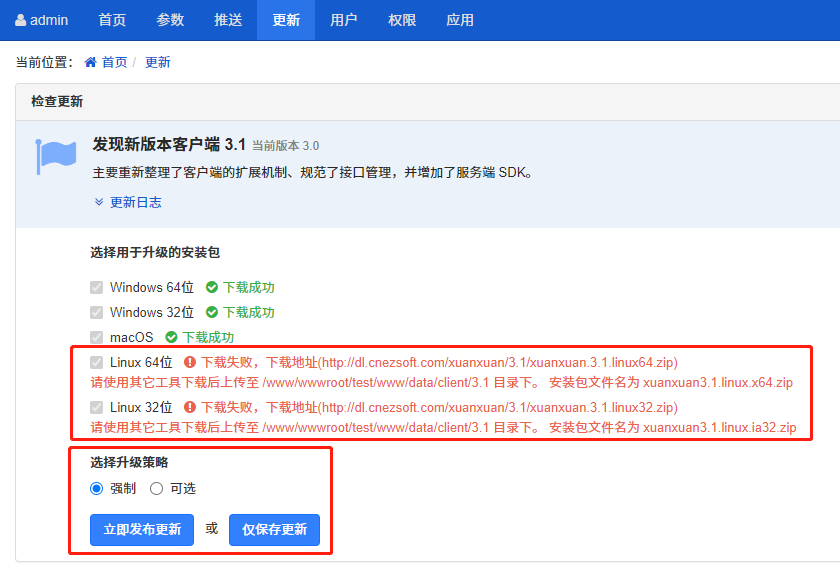Toggle the macOS package checkbox
Image resolution: width=840 pixels, height=564 pixels.
97,338
